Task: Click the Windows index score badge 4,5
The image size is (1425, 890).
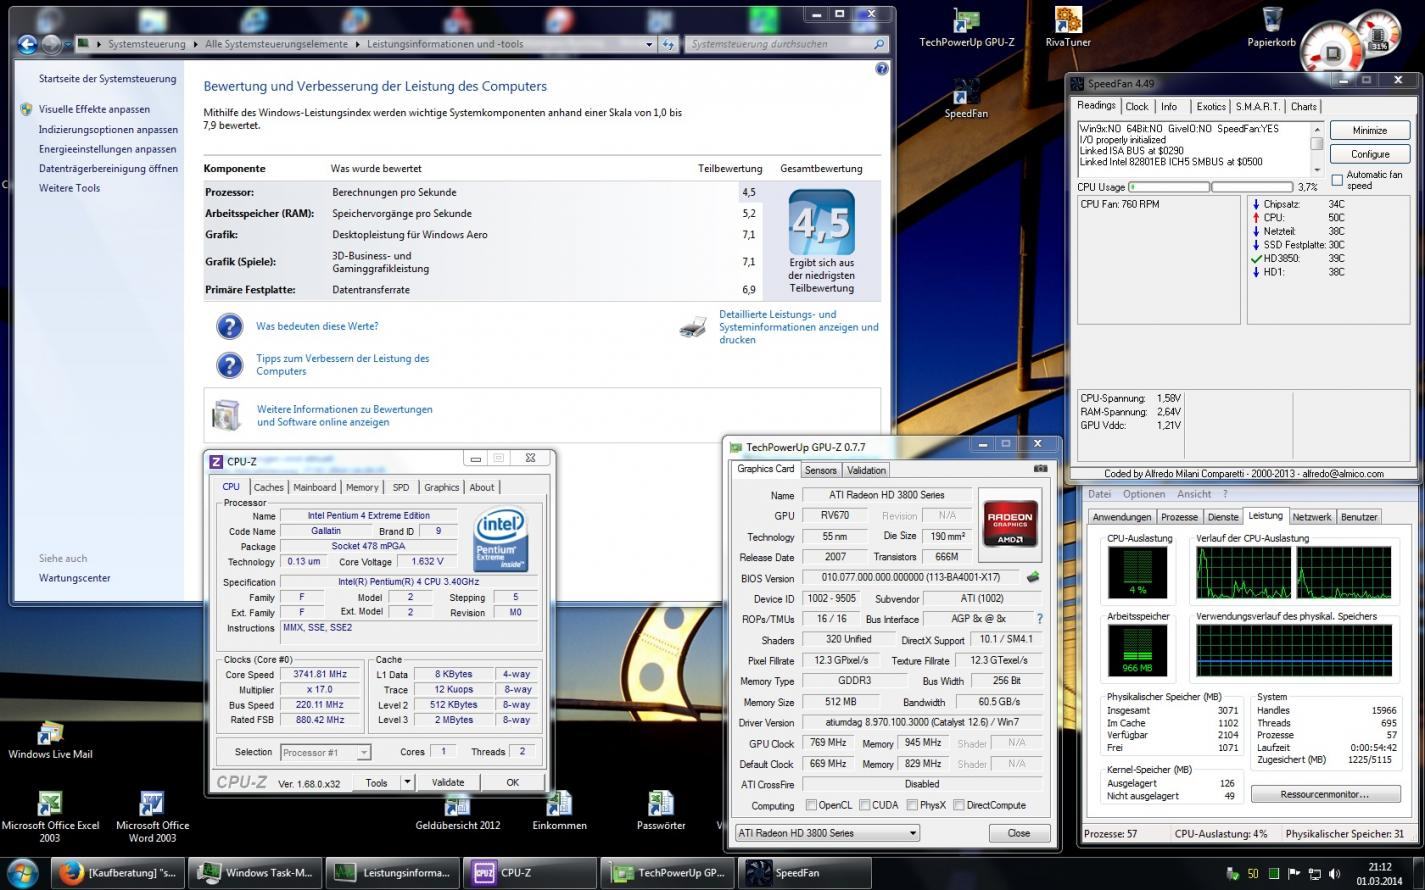Action: pos(821,222)
